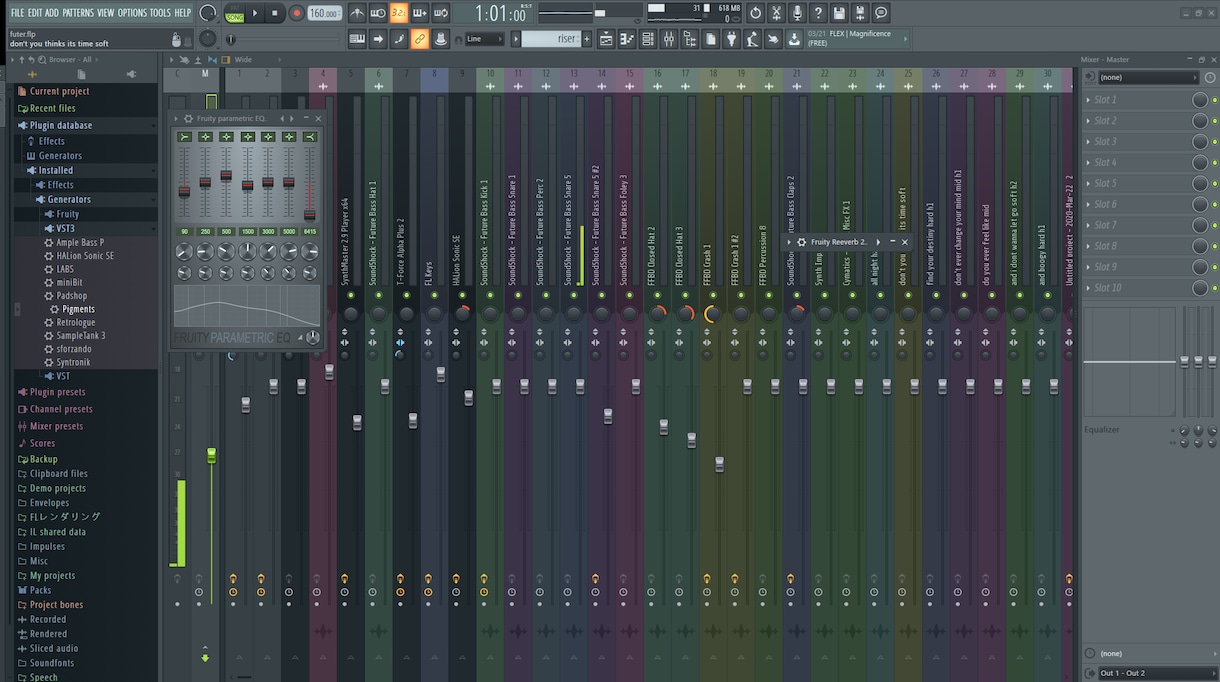Viewport: 1220px width, 682px height.
Task: Open the riser pattern selector
Action: [550, 39]
